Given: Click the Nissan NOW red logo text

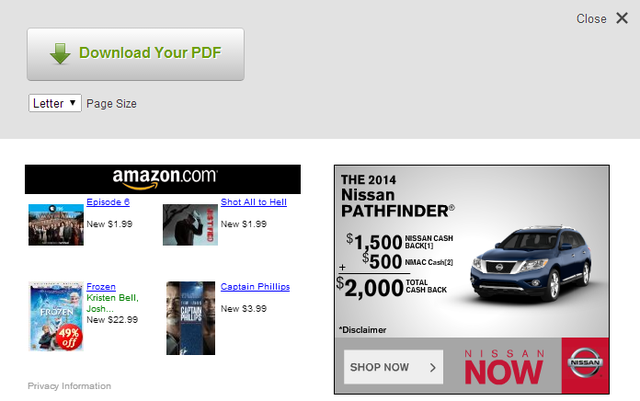Looking at the screenshot, I should click(504, 367).
